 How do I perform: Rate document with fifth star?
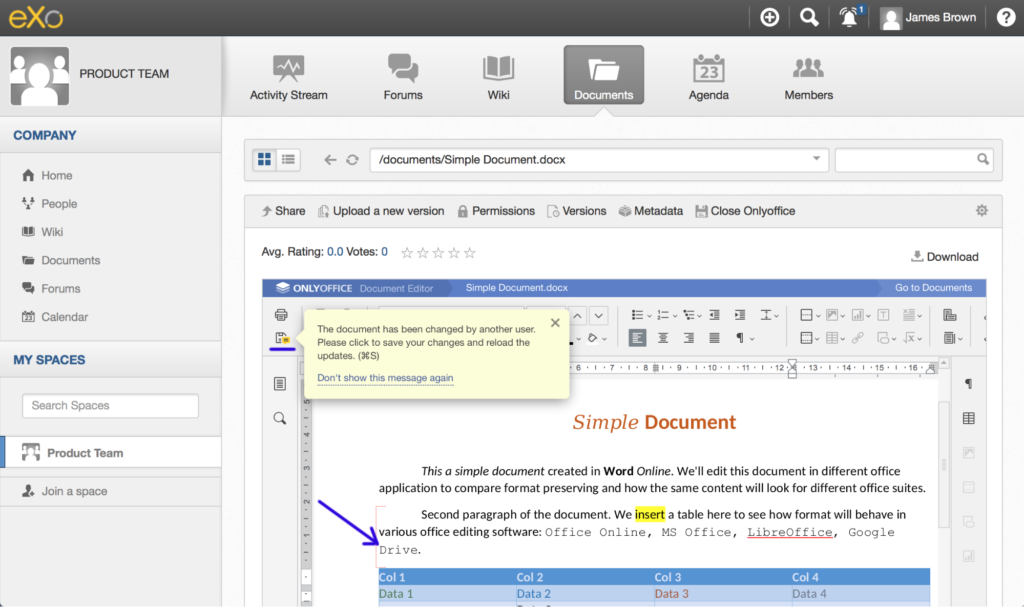470,253
